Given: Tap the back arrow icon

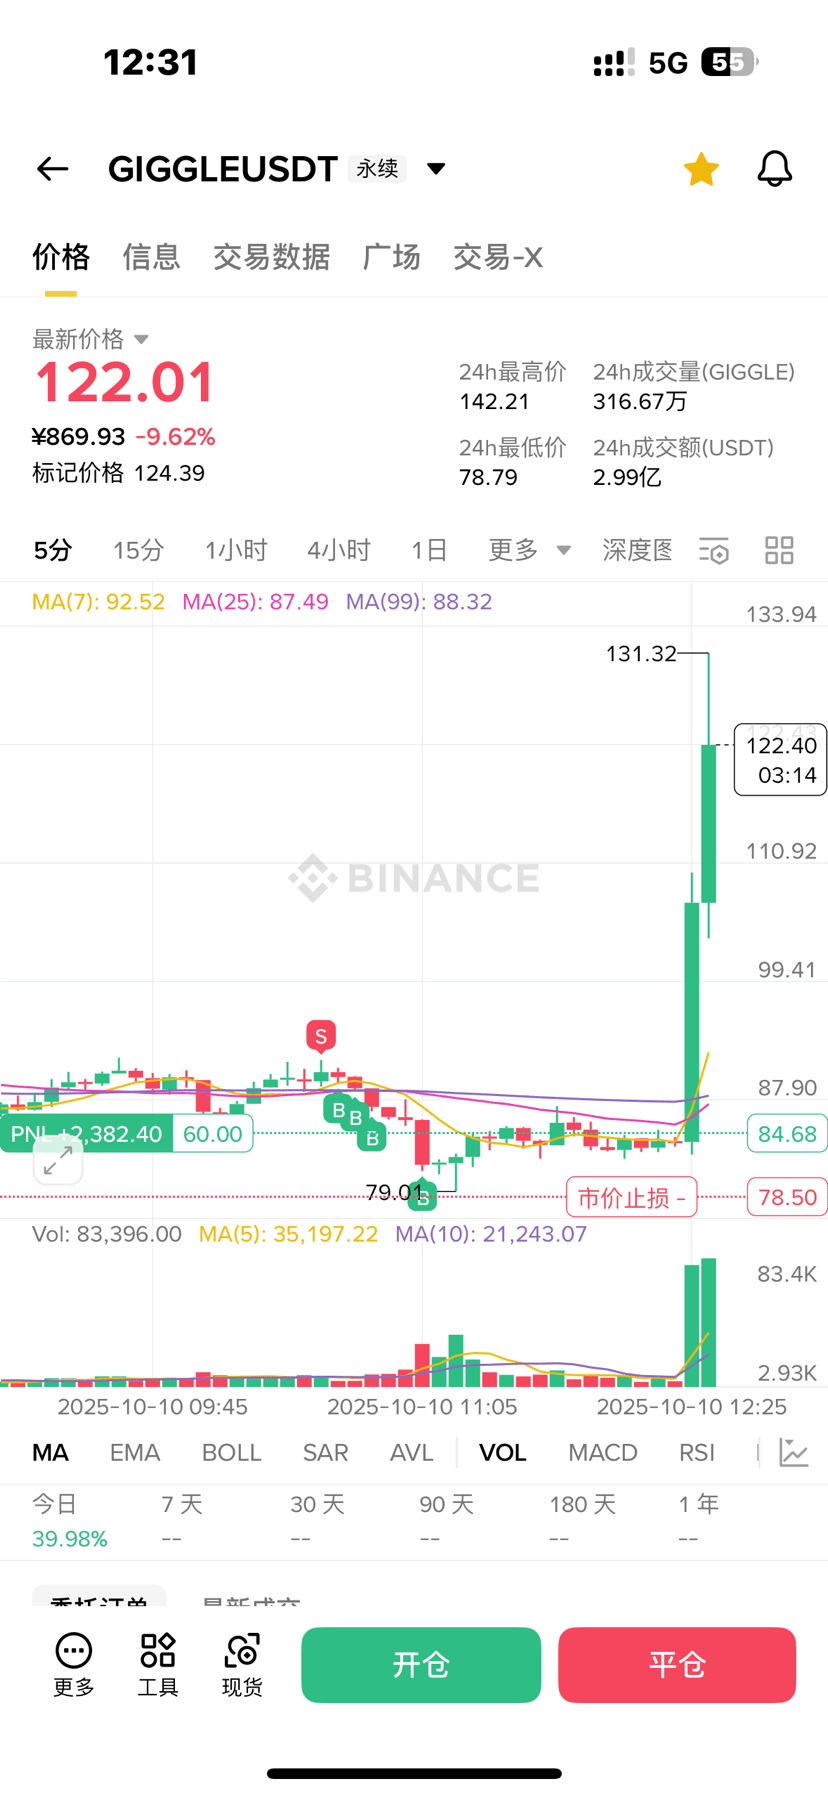Looking at the screenshot, I should pos(52,169).
